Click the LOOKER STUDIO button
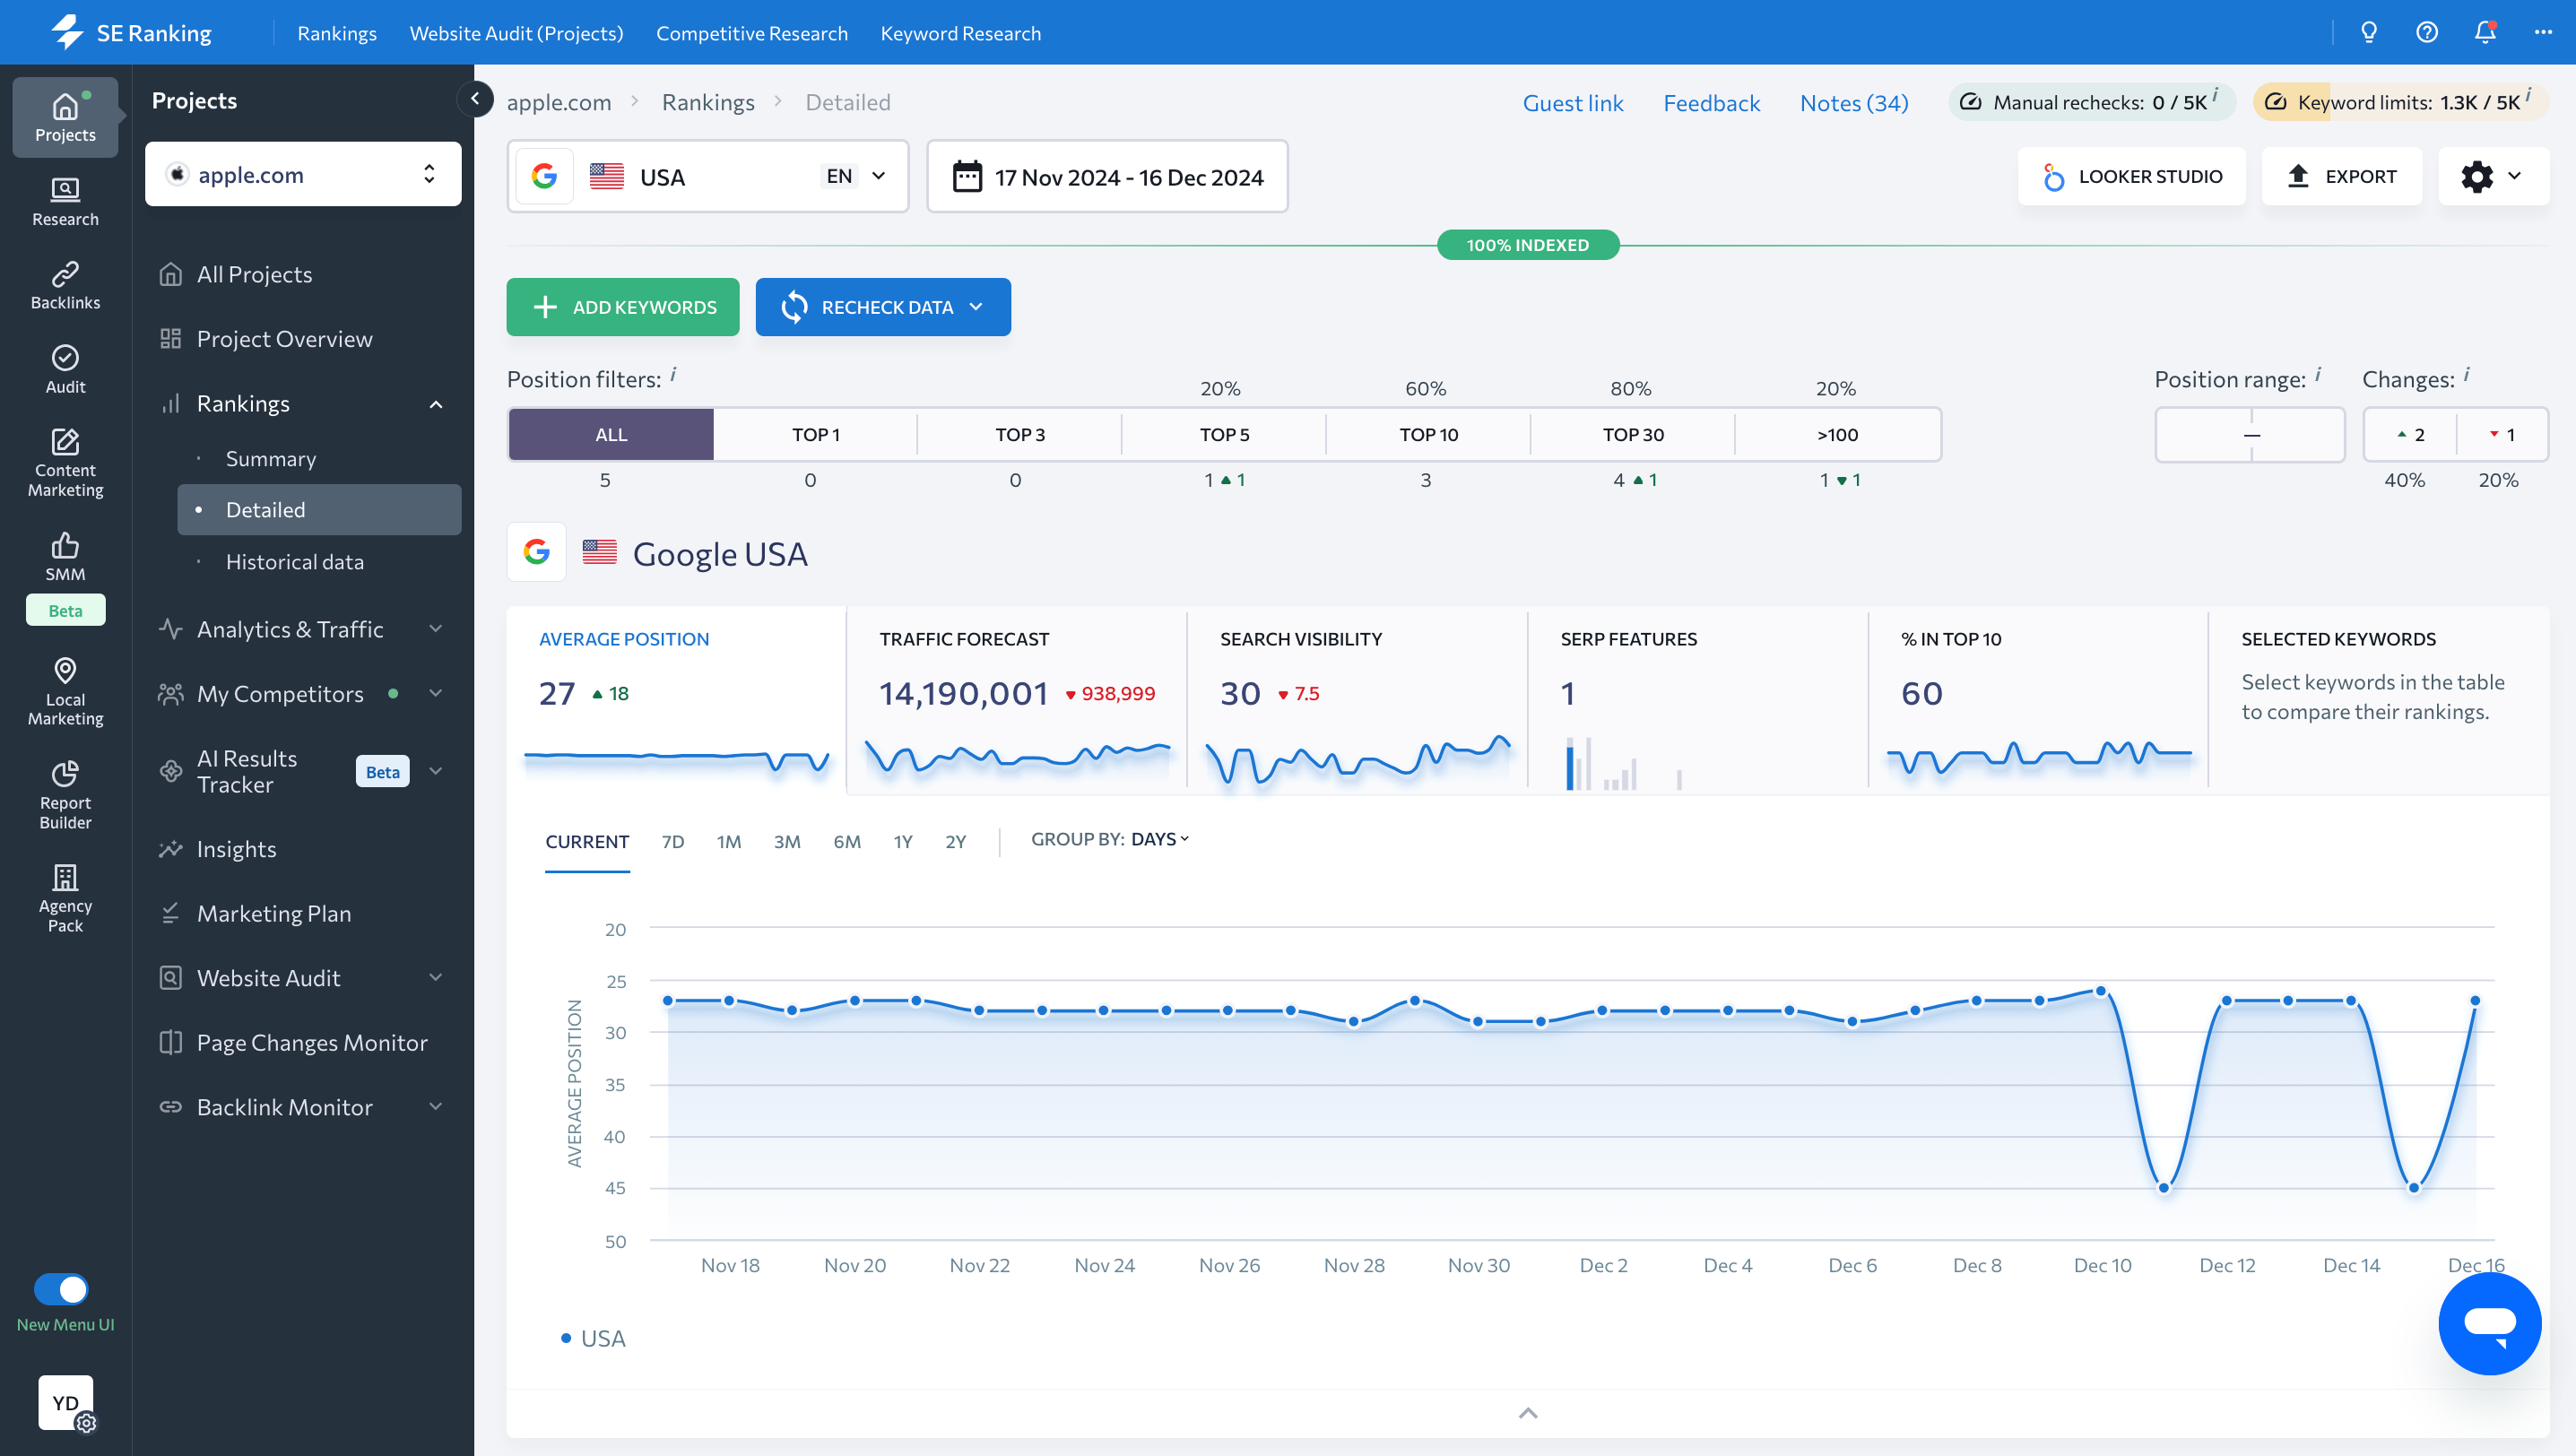The height and width of the screenshot is (1456, 2576). click(2132, 176)
